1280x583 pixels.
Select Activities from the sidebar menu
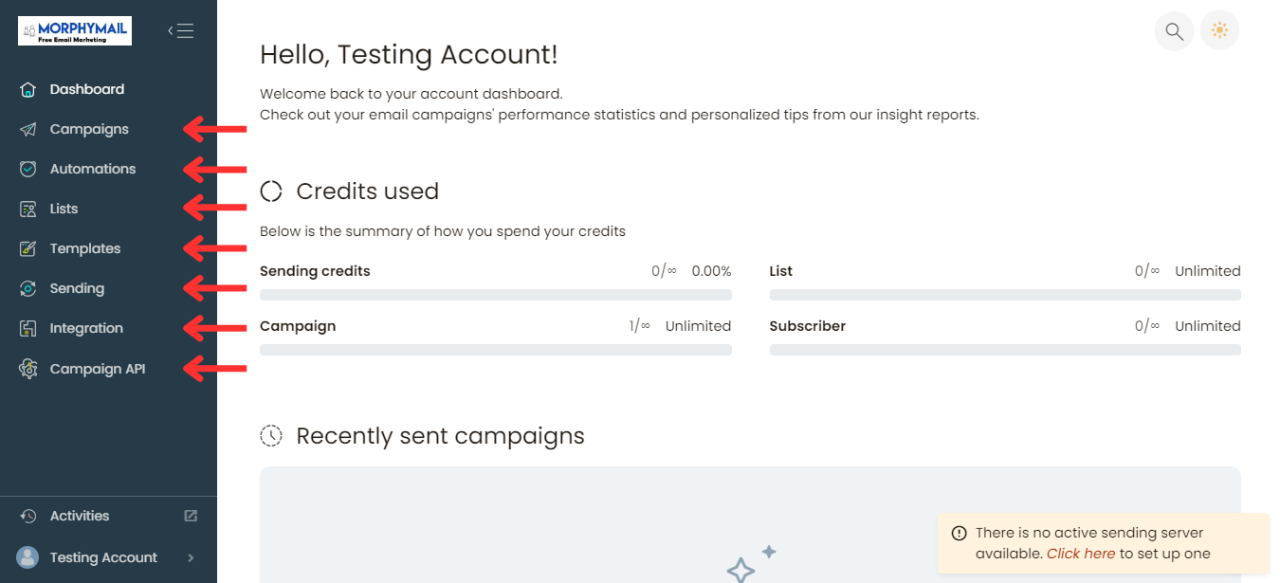79,515
